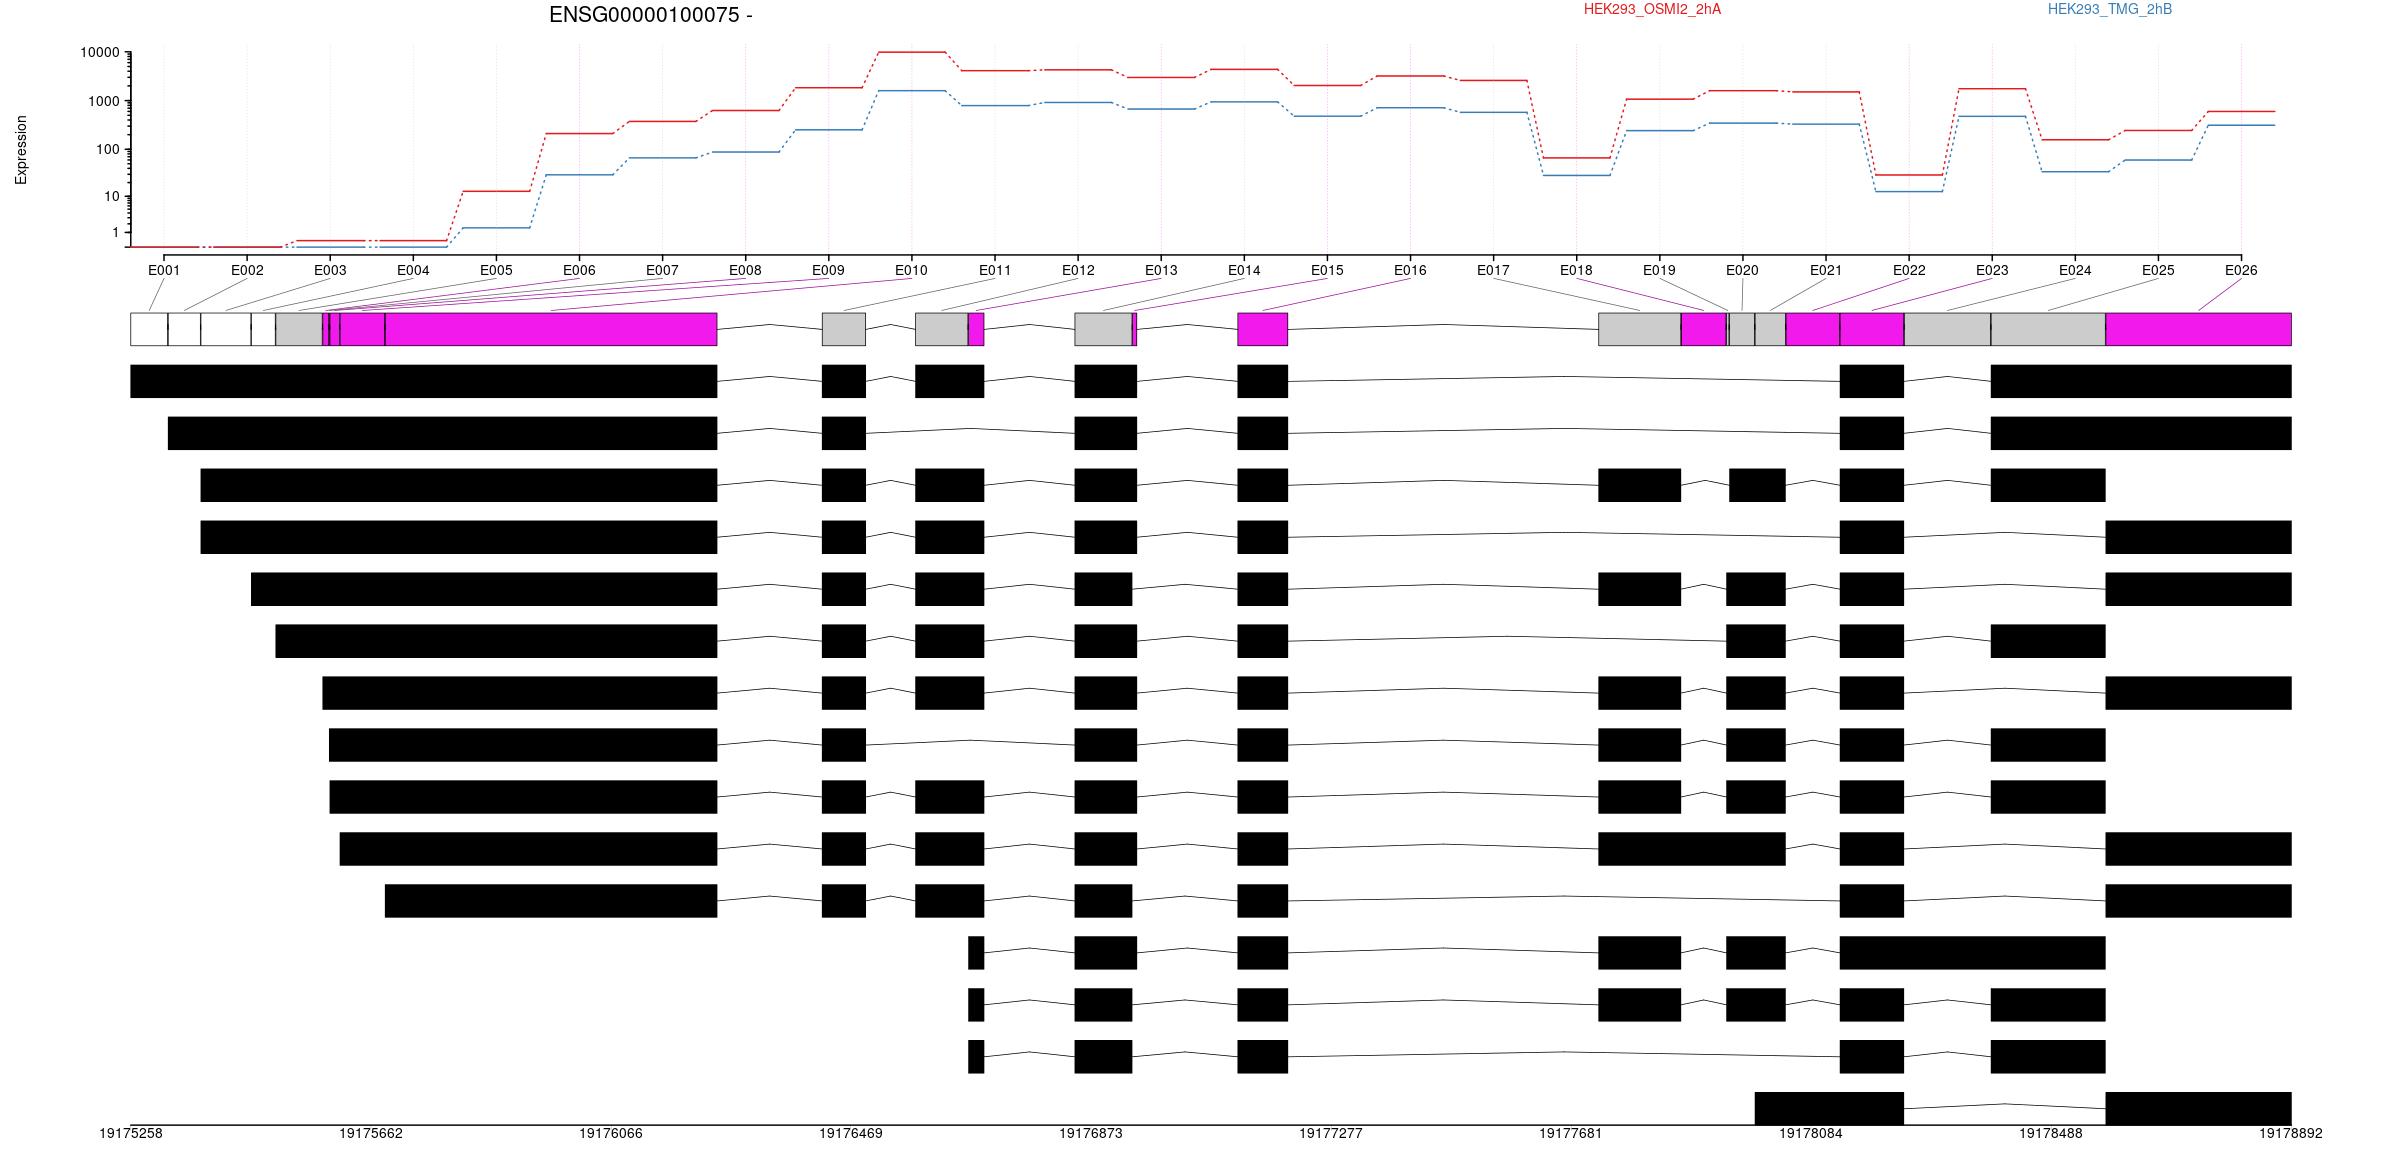Screen dimensions: 2400x1150
Task: Select the HEK293_OSMI2_2hA legend label
Action: point(1652,9)
